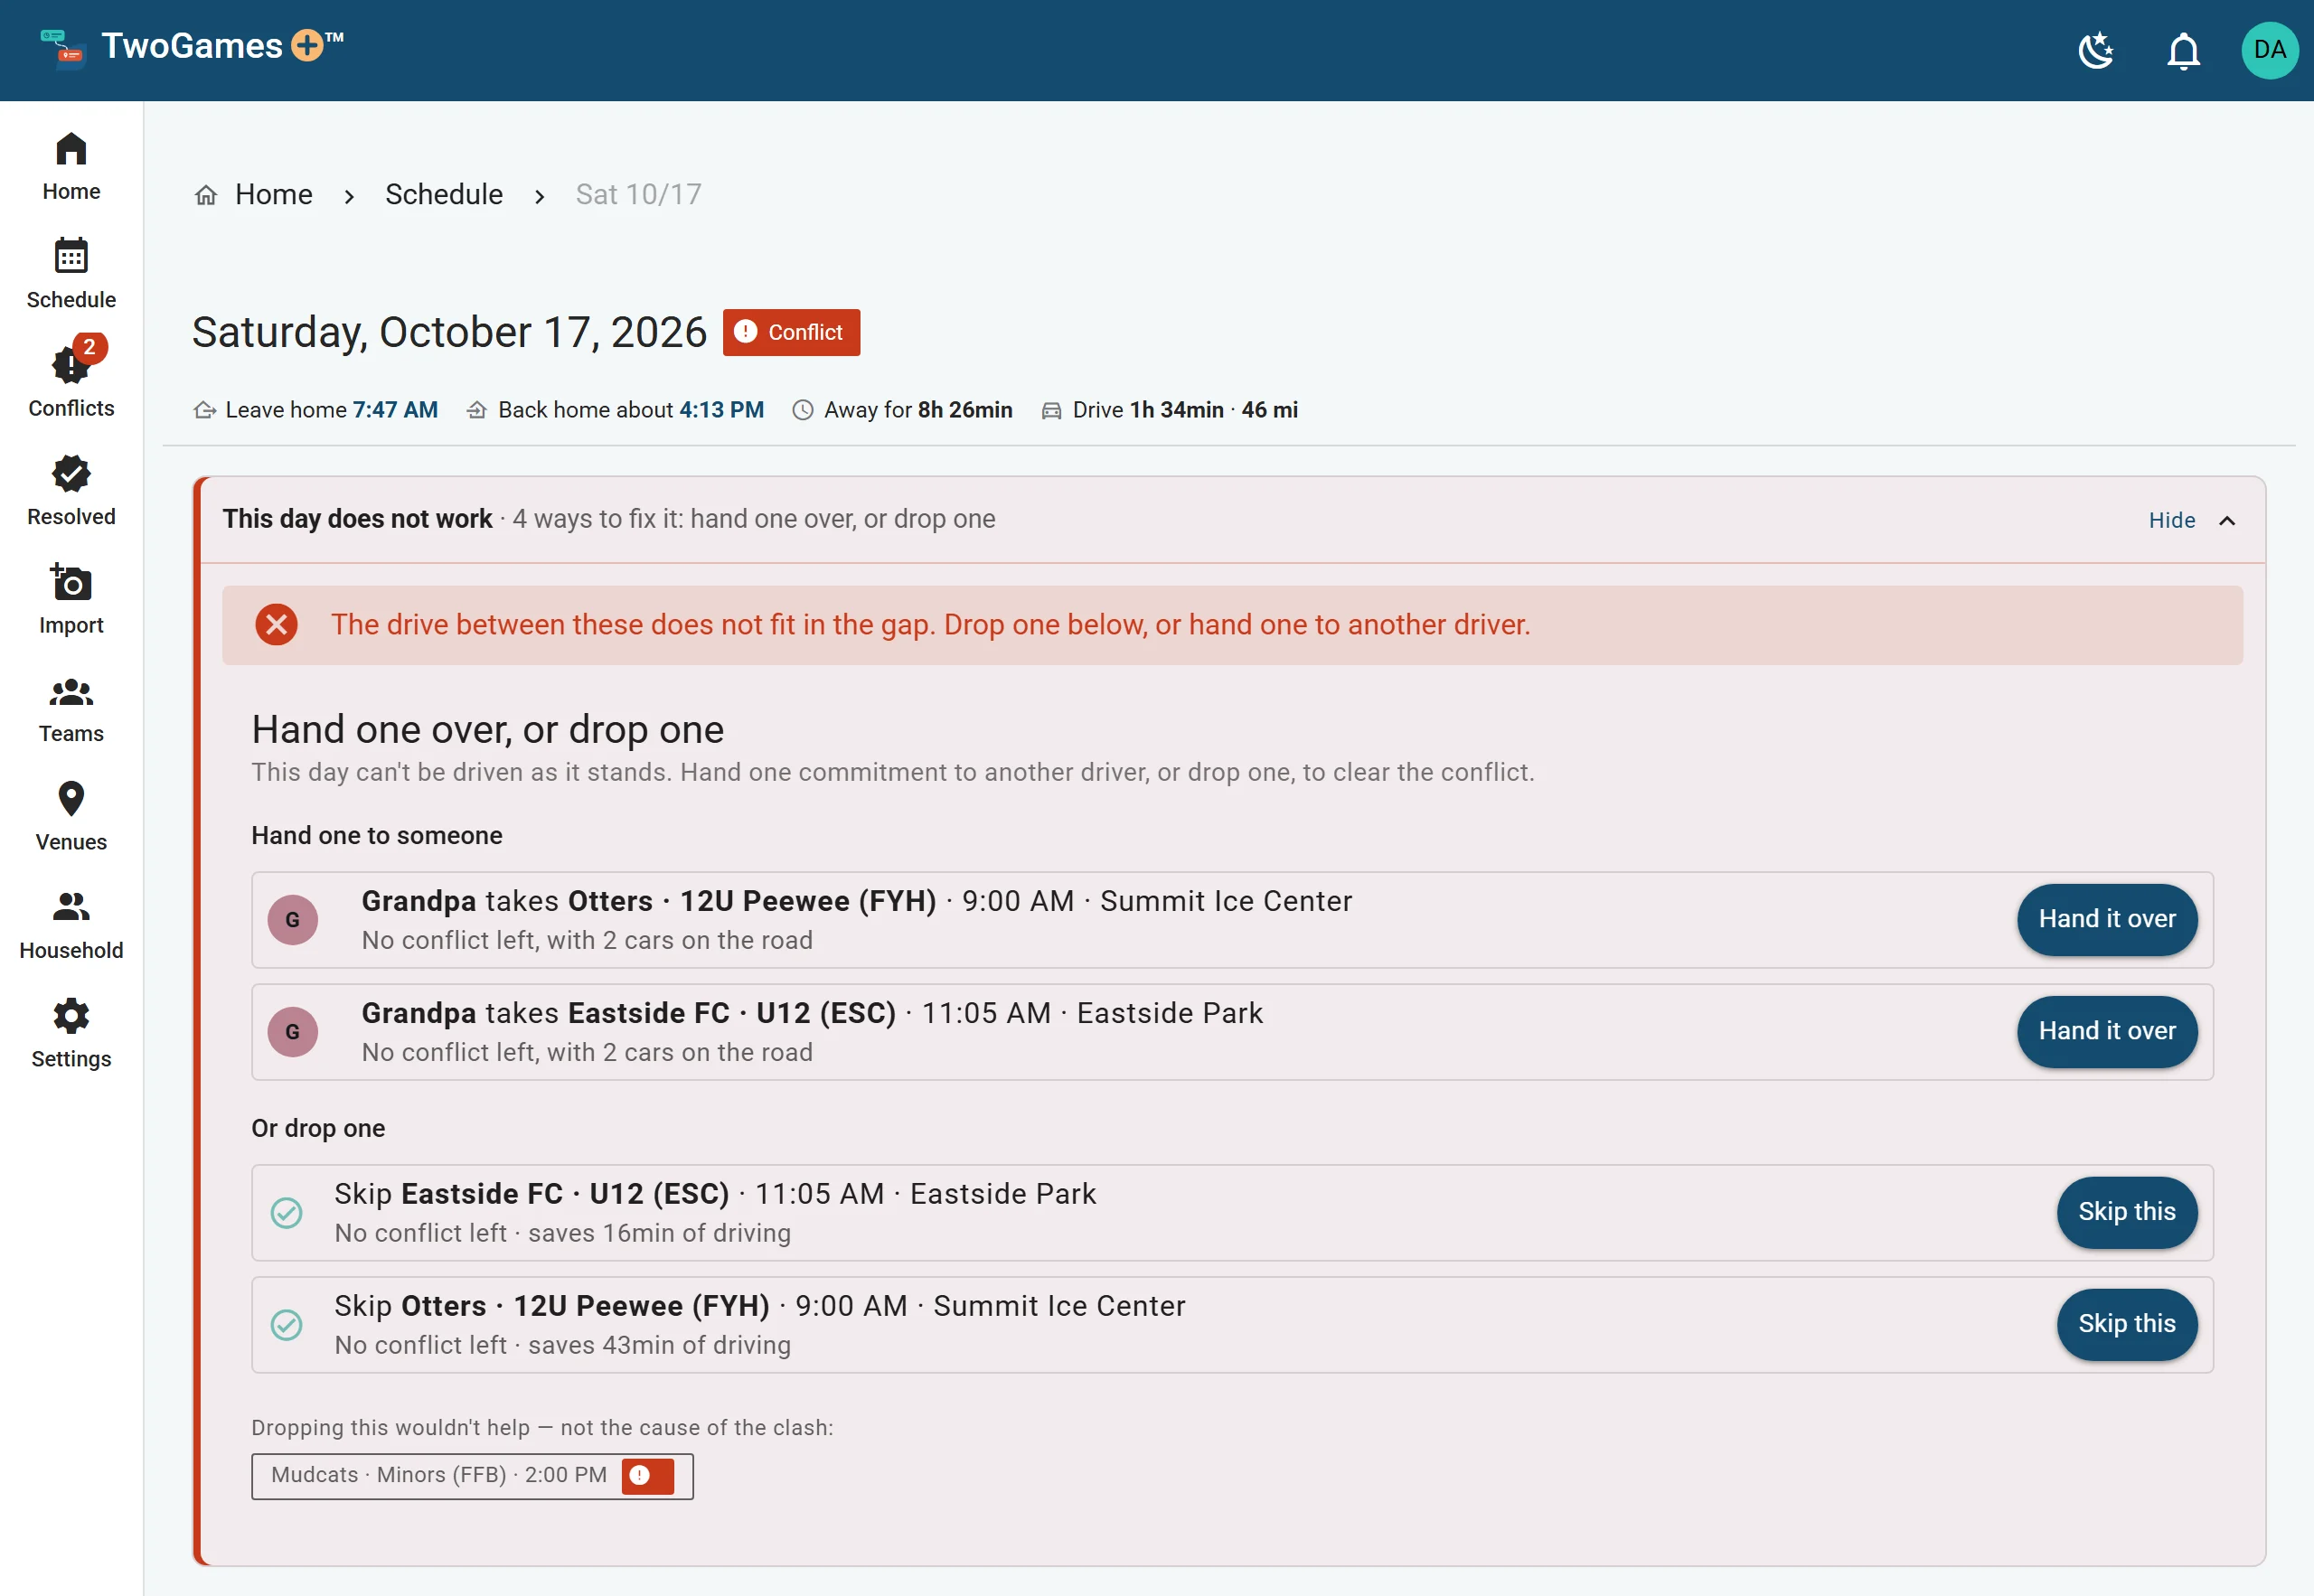Open Schedule in the sidebar
2314x1596 pixels.
click(x=71, y=273)
